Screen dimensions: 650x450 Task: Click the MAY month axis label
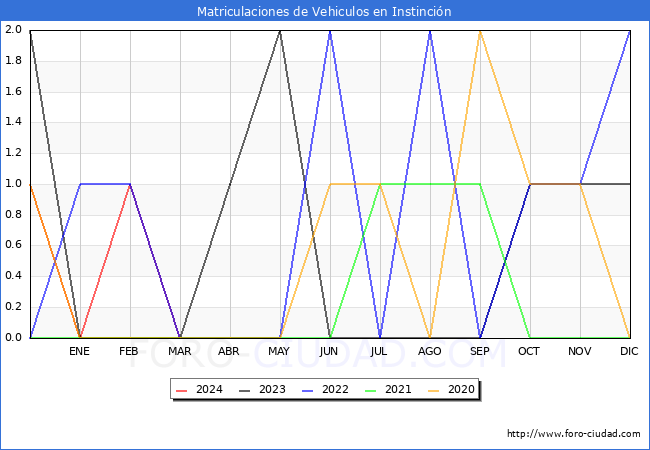[x=279, y=351]
